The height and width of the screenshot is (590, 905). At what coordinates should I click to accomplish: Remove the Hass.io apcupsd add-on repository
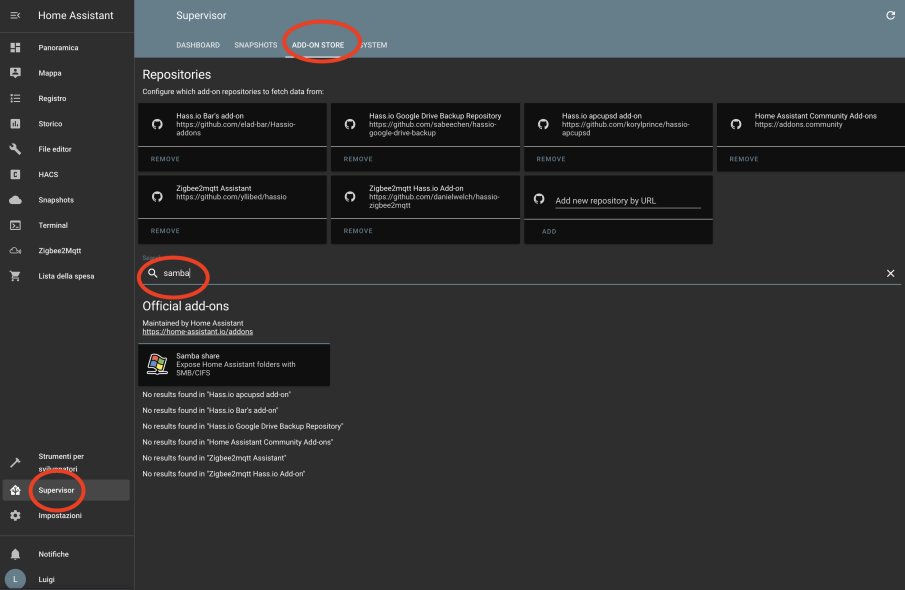click(x=551, y=159)
